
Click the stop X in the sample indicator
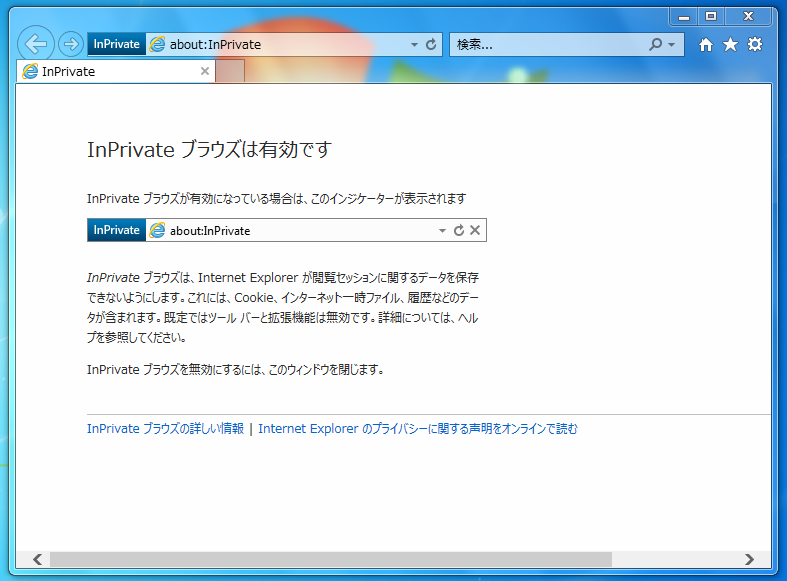(x=475, y=230)
